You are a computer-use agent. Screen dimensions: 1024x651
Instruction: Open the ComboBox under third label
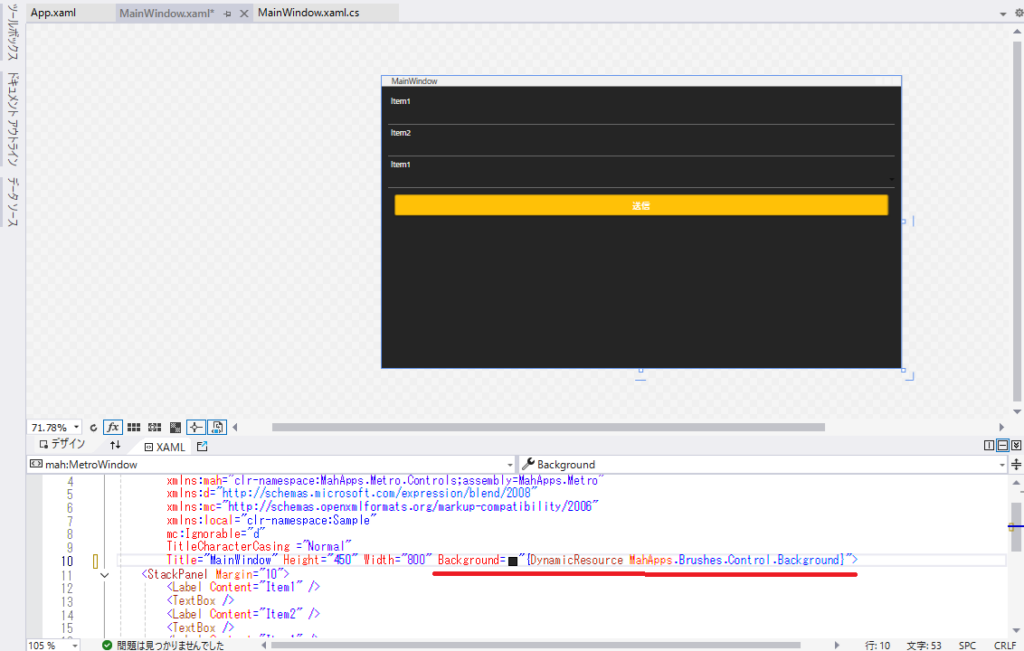click(x=641, y=179)
